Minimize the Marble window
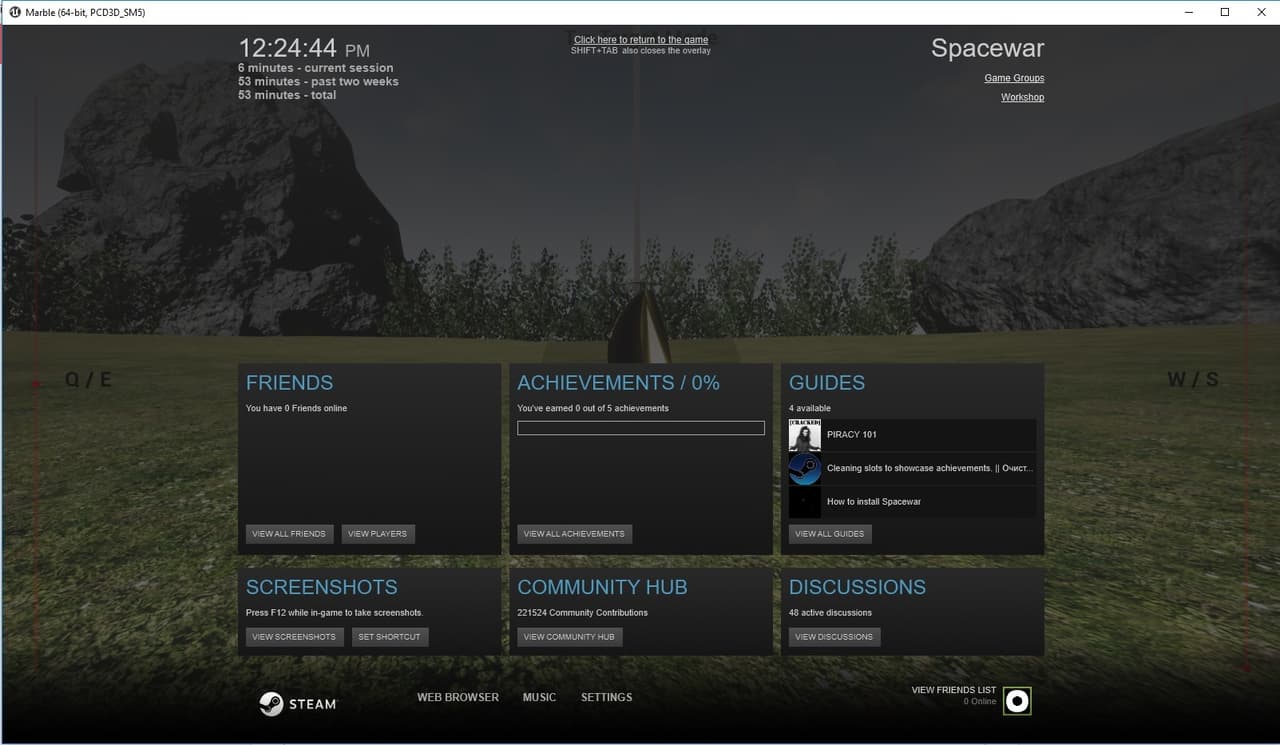The image size is (1280, 745). [1187, 12]
